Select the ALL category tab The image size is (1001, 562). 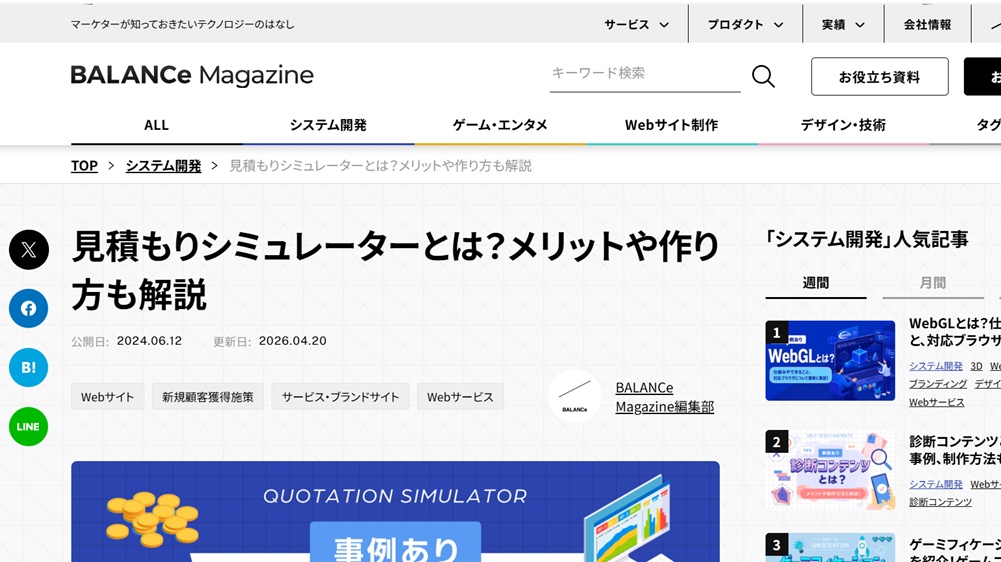pos(156,125)
